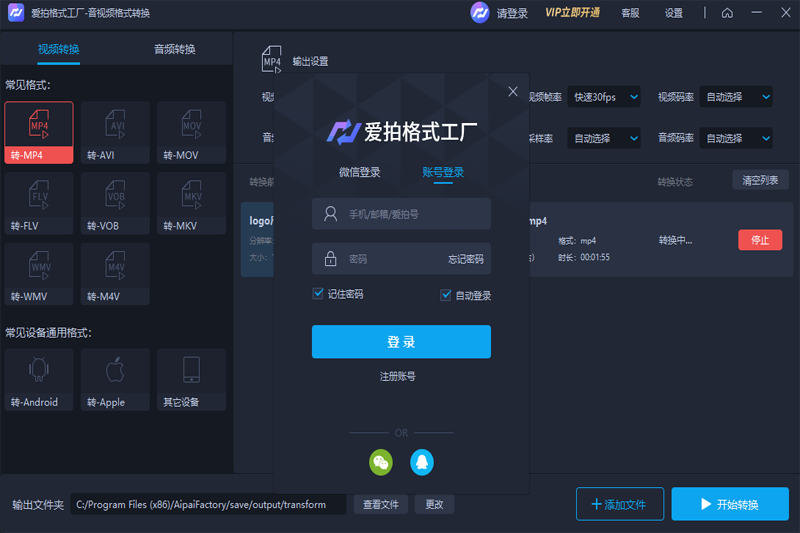
Task: Open the 视频码率 自动选择 dropdown
Action: tap(736, 97)
